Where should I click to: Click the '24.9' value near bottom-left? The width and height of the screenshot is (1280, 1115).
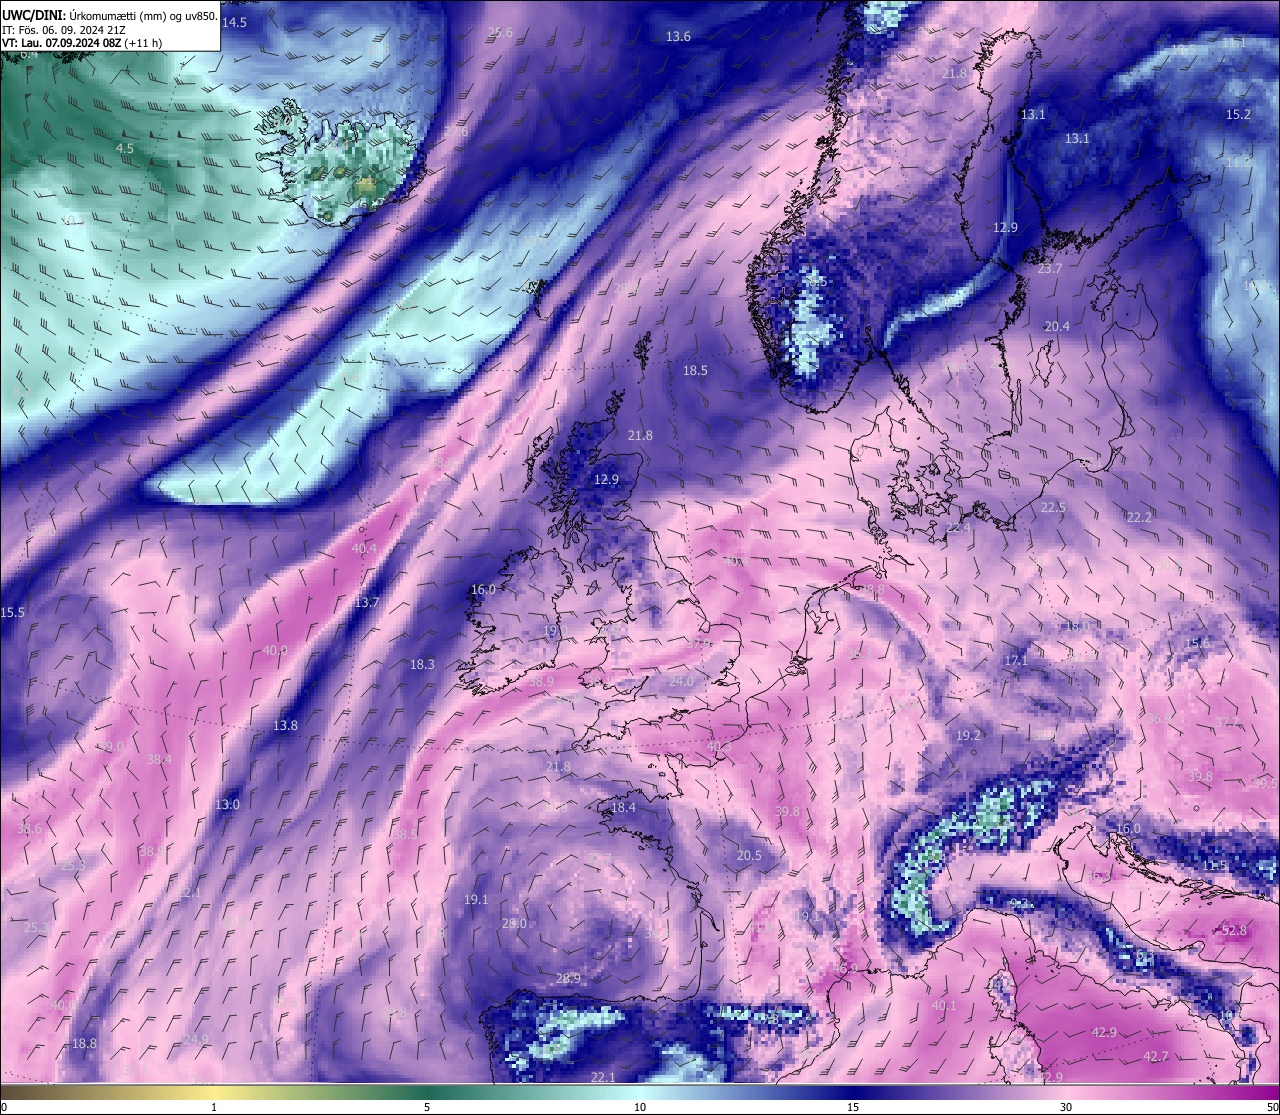pyautogui.click(x=196, y=1039)
